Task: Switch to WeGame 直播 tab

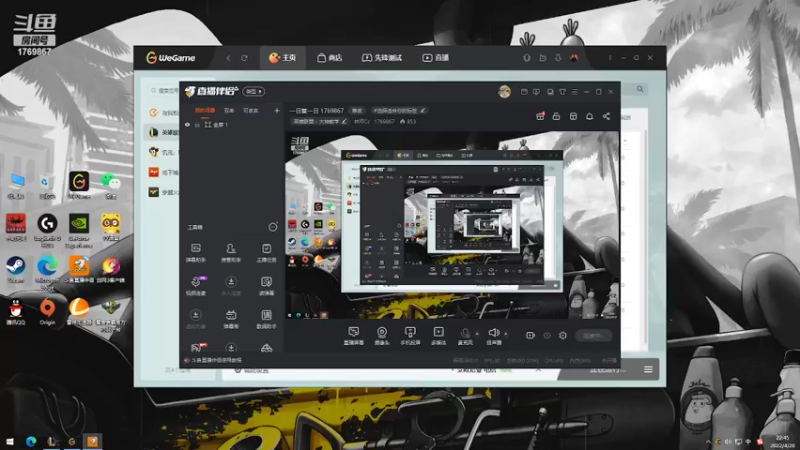Action: coord(436,58)
